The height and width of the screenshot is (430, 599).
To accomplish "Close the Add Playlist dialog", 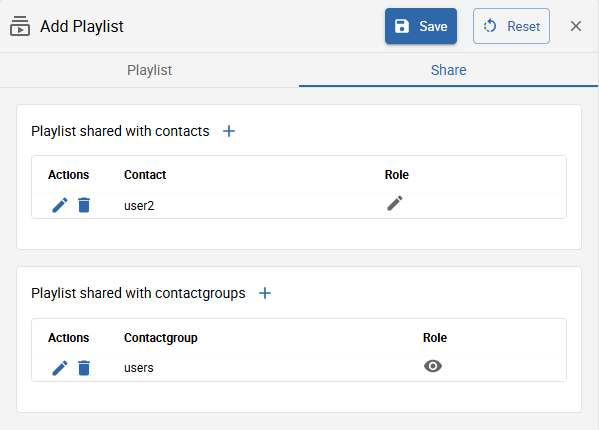I will coord(576,26).
